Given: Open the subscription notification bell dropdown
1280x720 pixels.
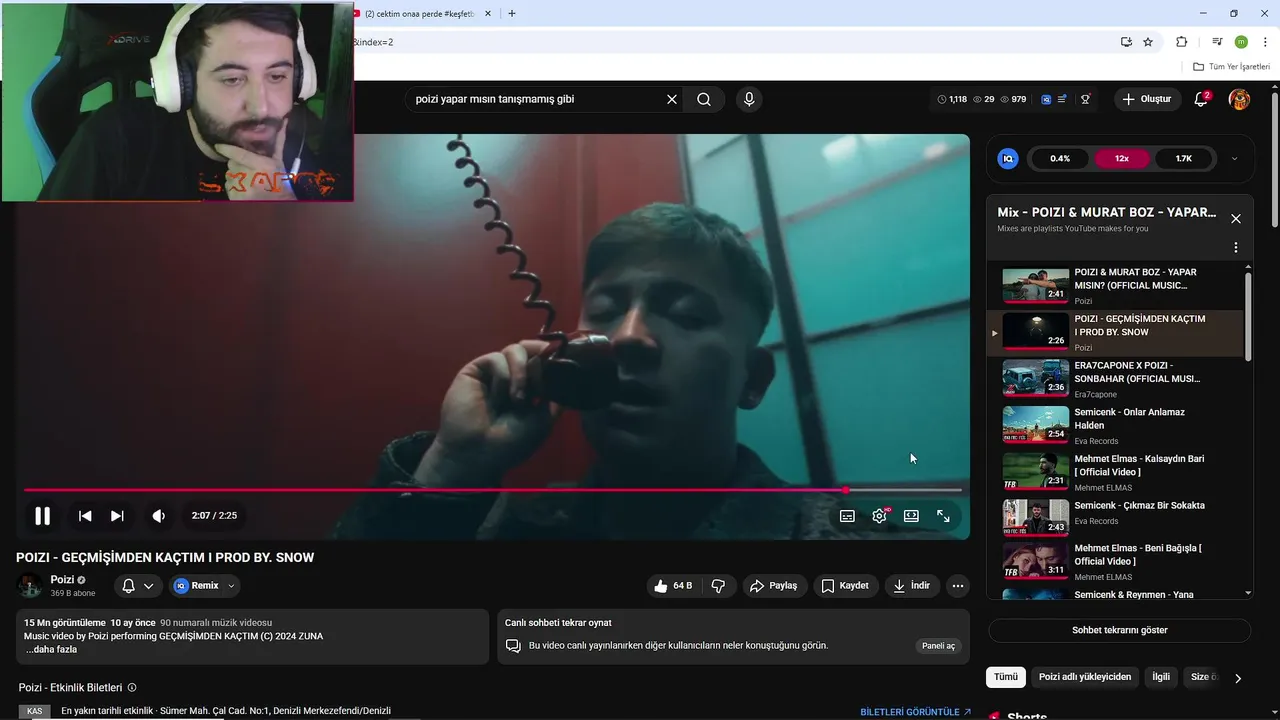Looking at the screenshot, I should coord(138,586).
